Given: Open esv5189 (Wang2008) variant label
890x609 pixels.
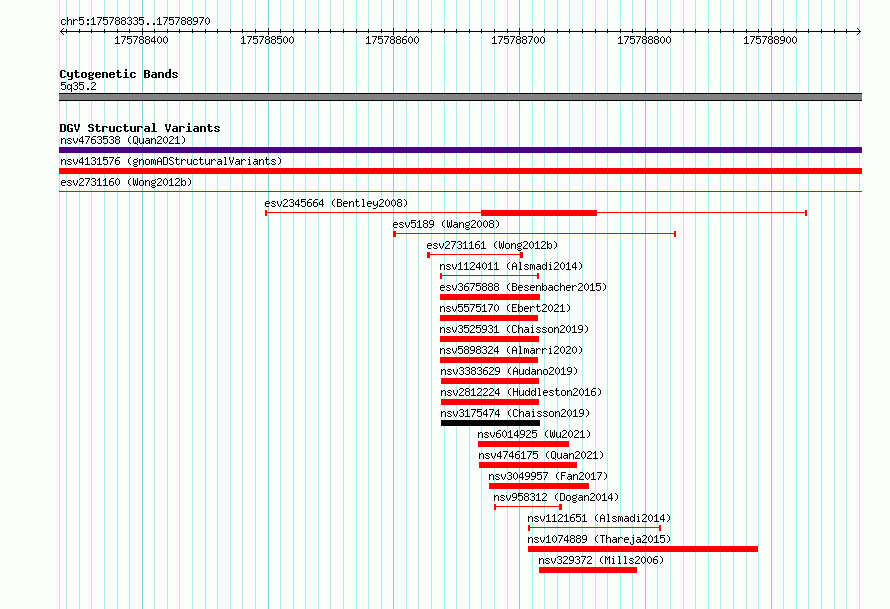Looking at the screenshot, I should (x=446, y=224).
